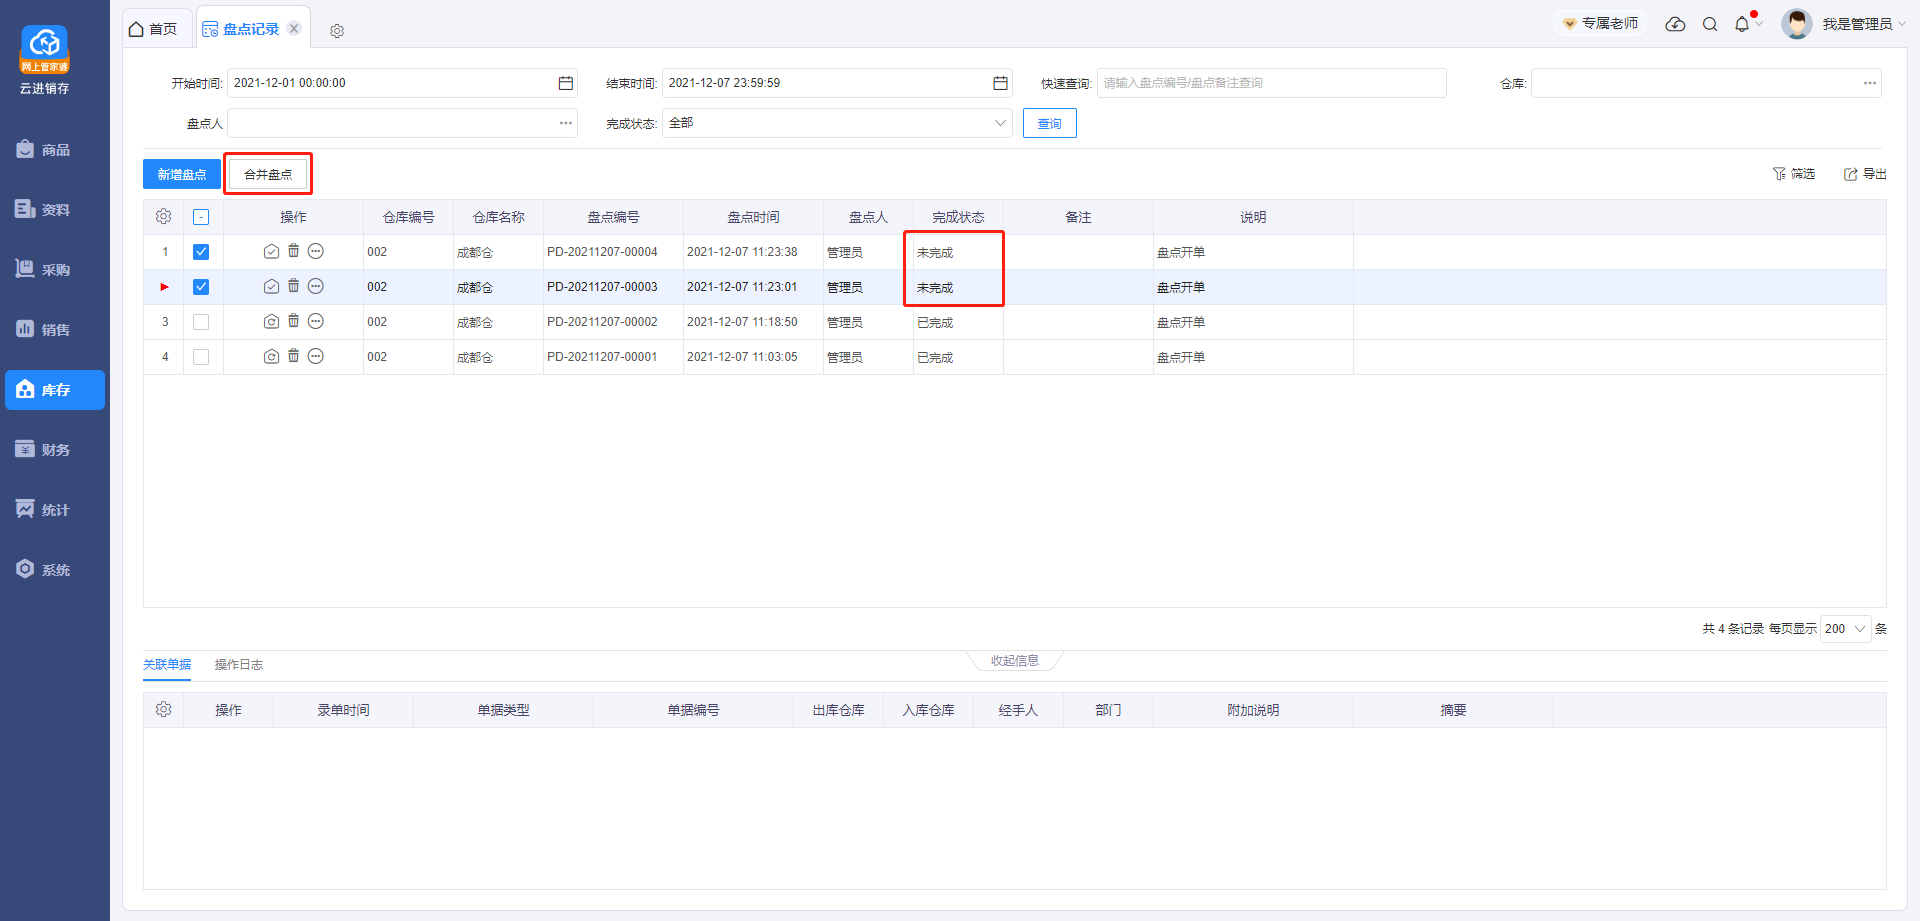
Task: Open 资料 in the sidebar
Action: click(55, 210)
